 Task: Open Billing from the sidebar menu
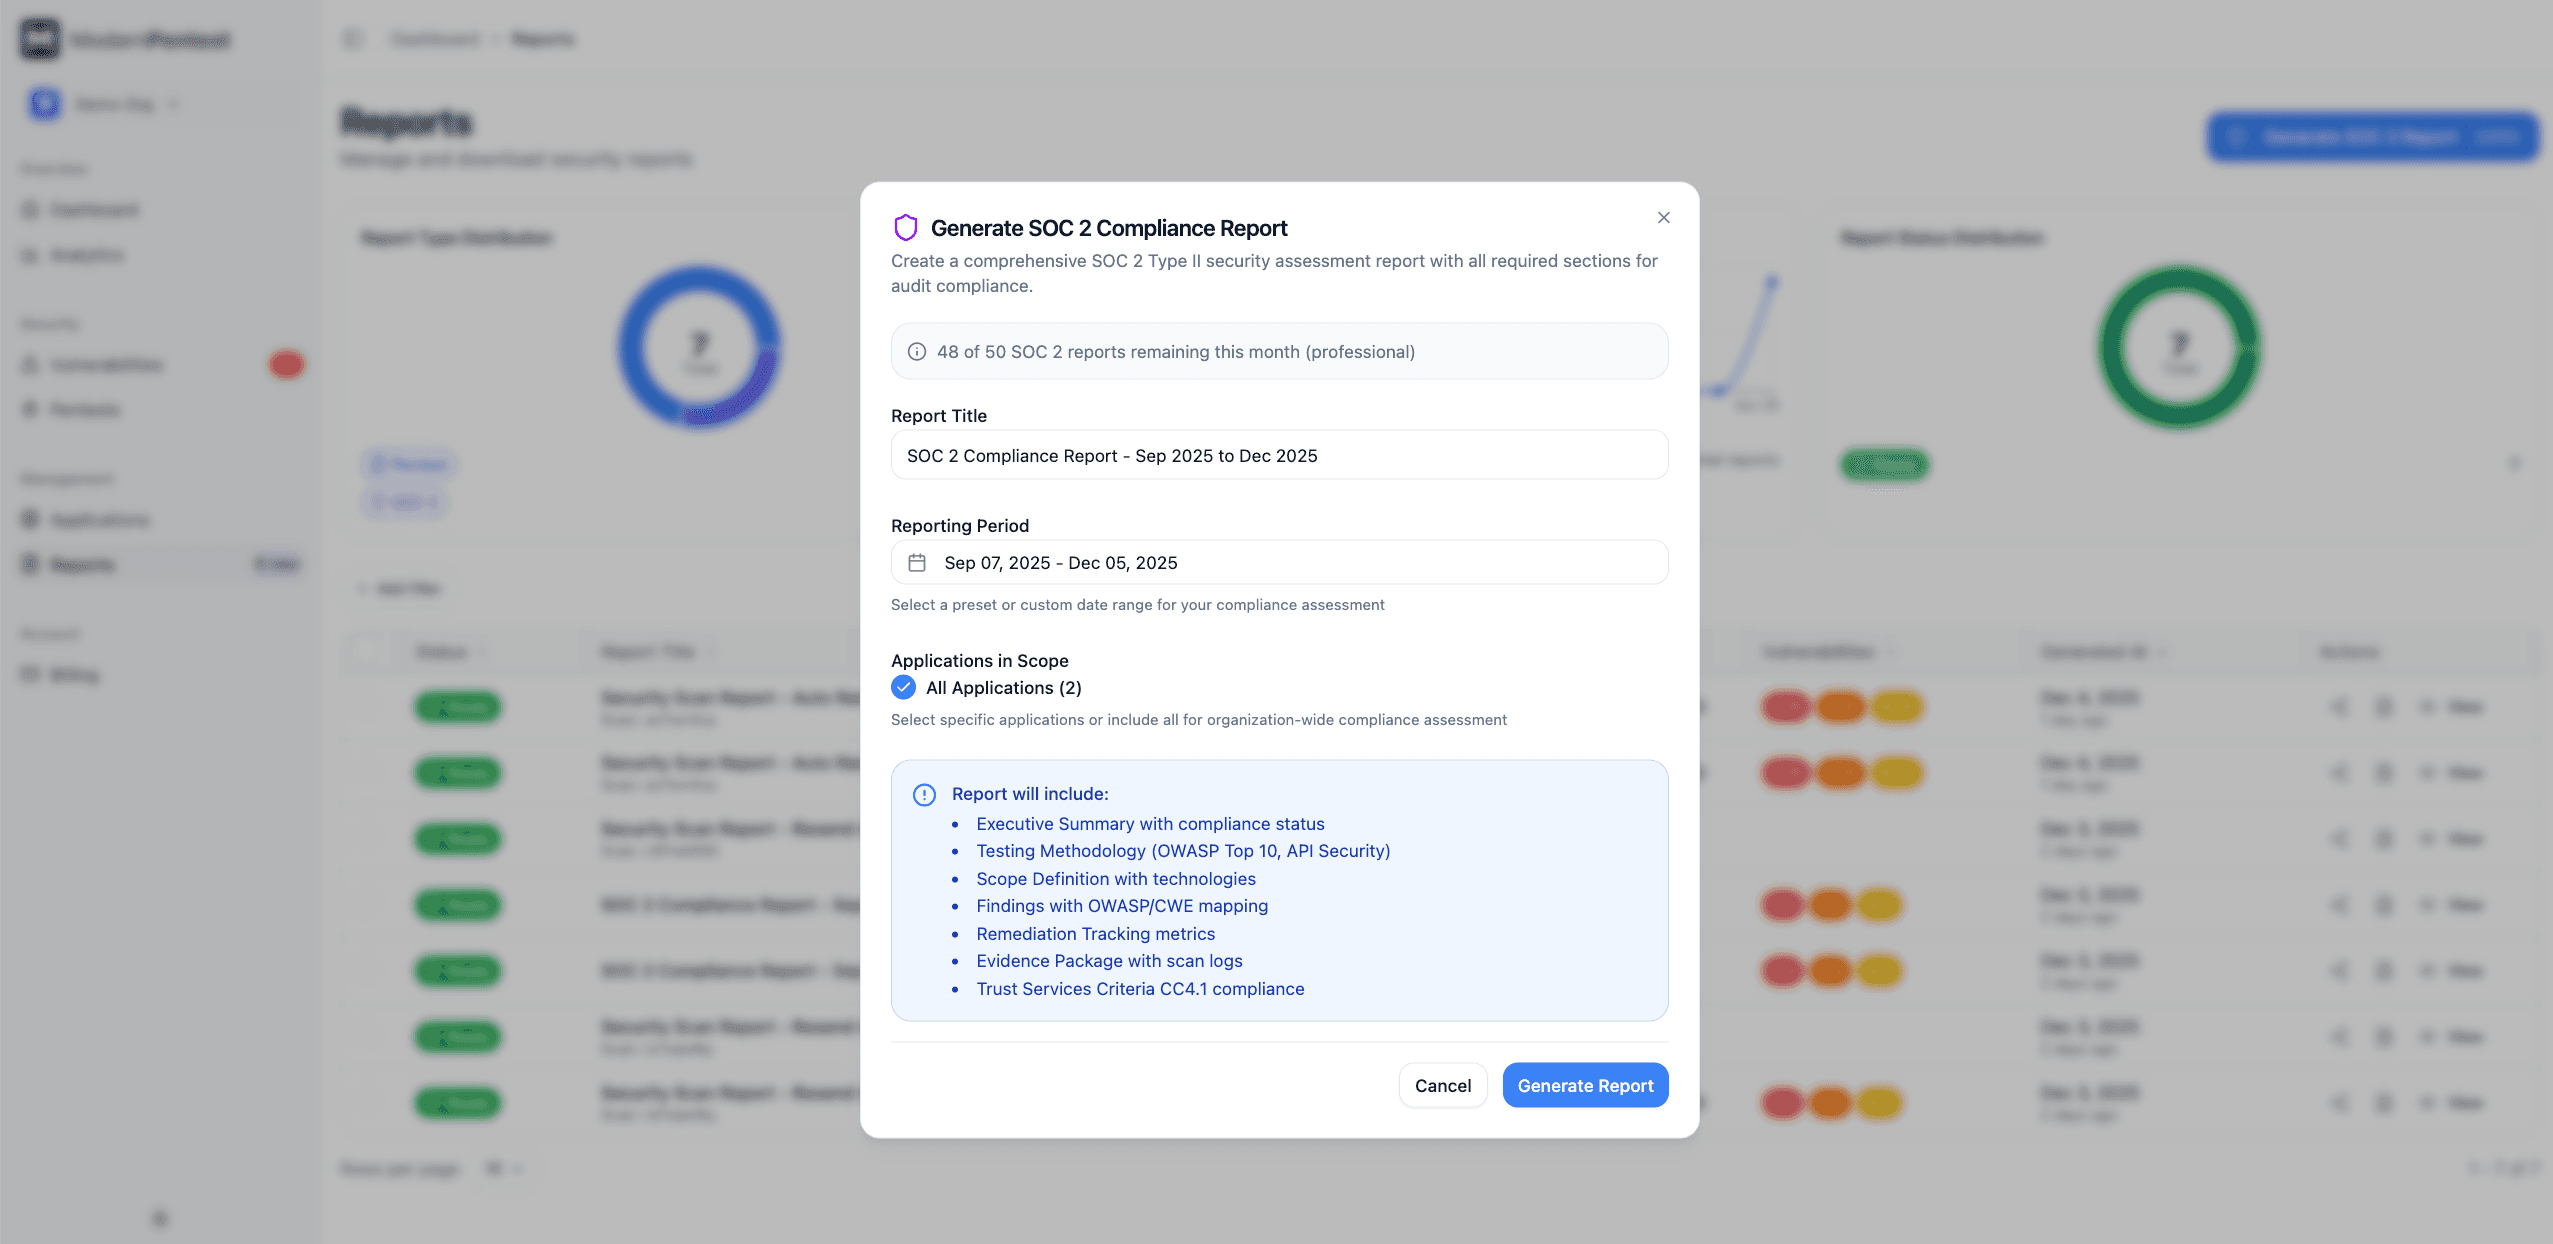pyautogui.click(x=74, y=675)
